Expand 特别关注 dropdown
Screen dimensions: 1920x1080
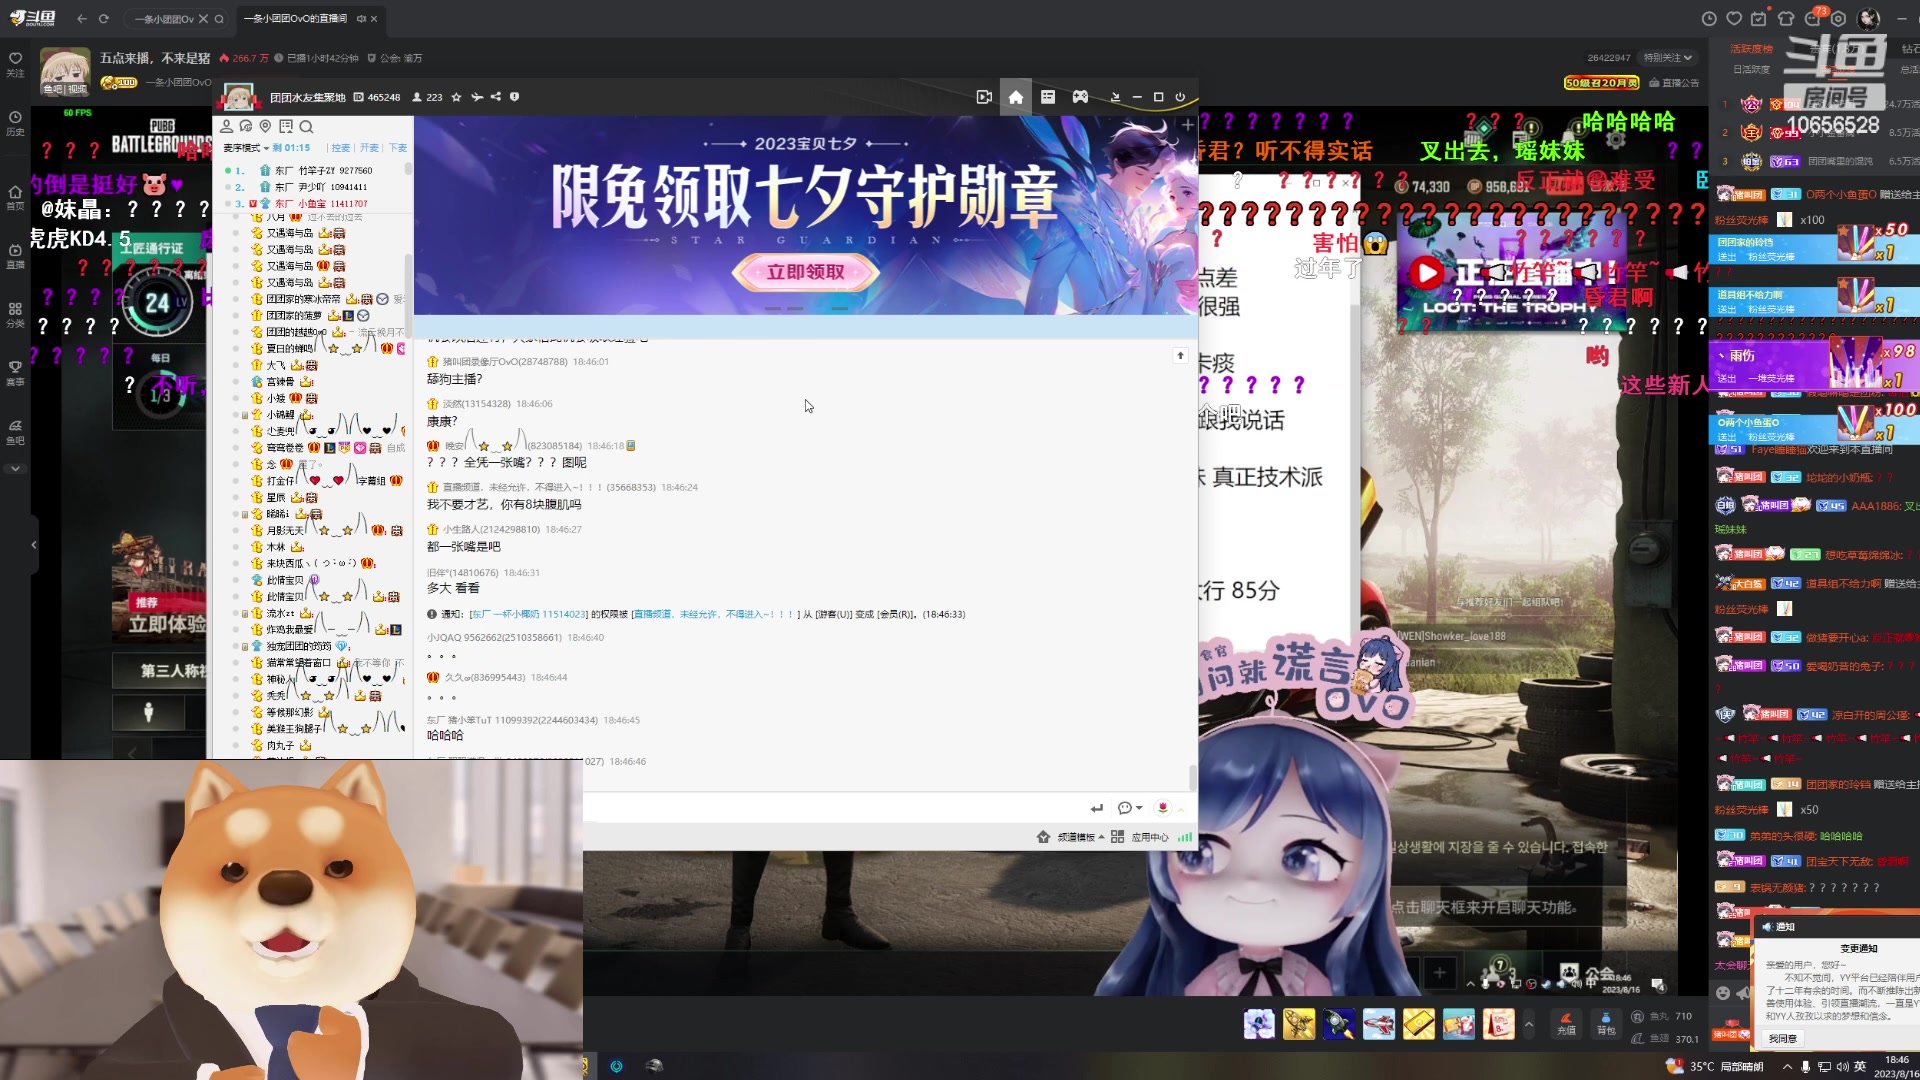pos(1668,57)
